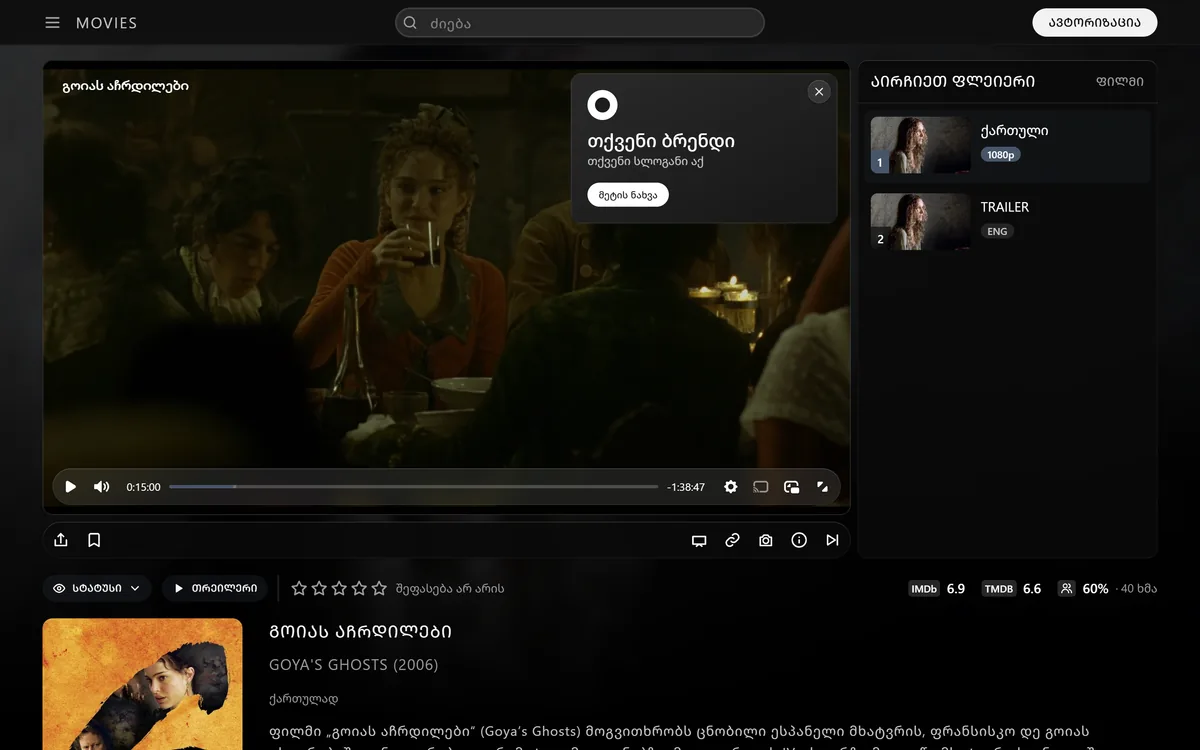Viewport: 1200px width, 750px height.
Task: Select the ქართული 1080p player source
Action: click(1007, 145)
